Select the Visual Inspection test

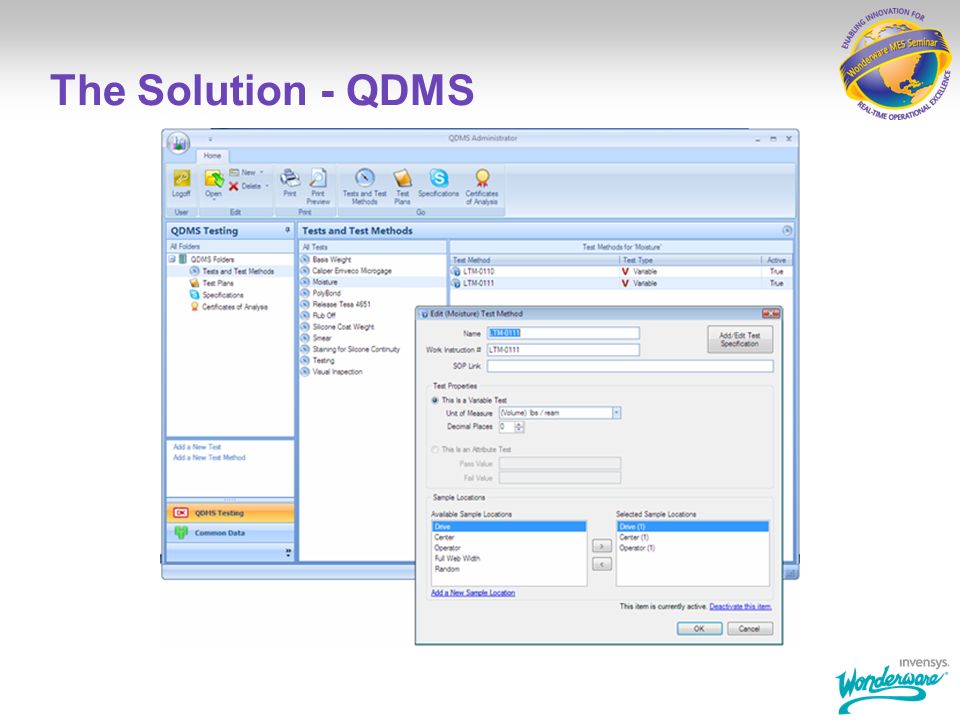coord(337,372)
